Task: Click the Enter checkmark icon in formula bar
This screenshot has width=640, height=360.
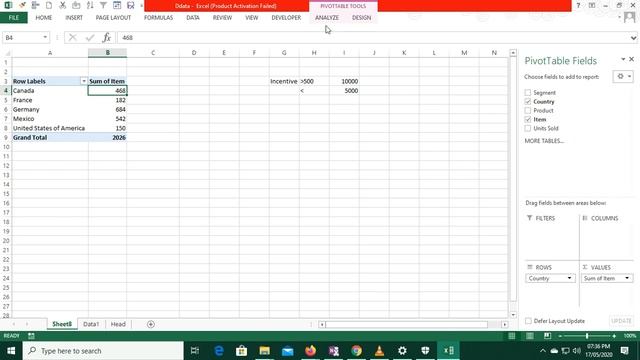Action: 90,38
